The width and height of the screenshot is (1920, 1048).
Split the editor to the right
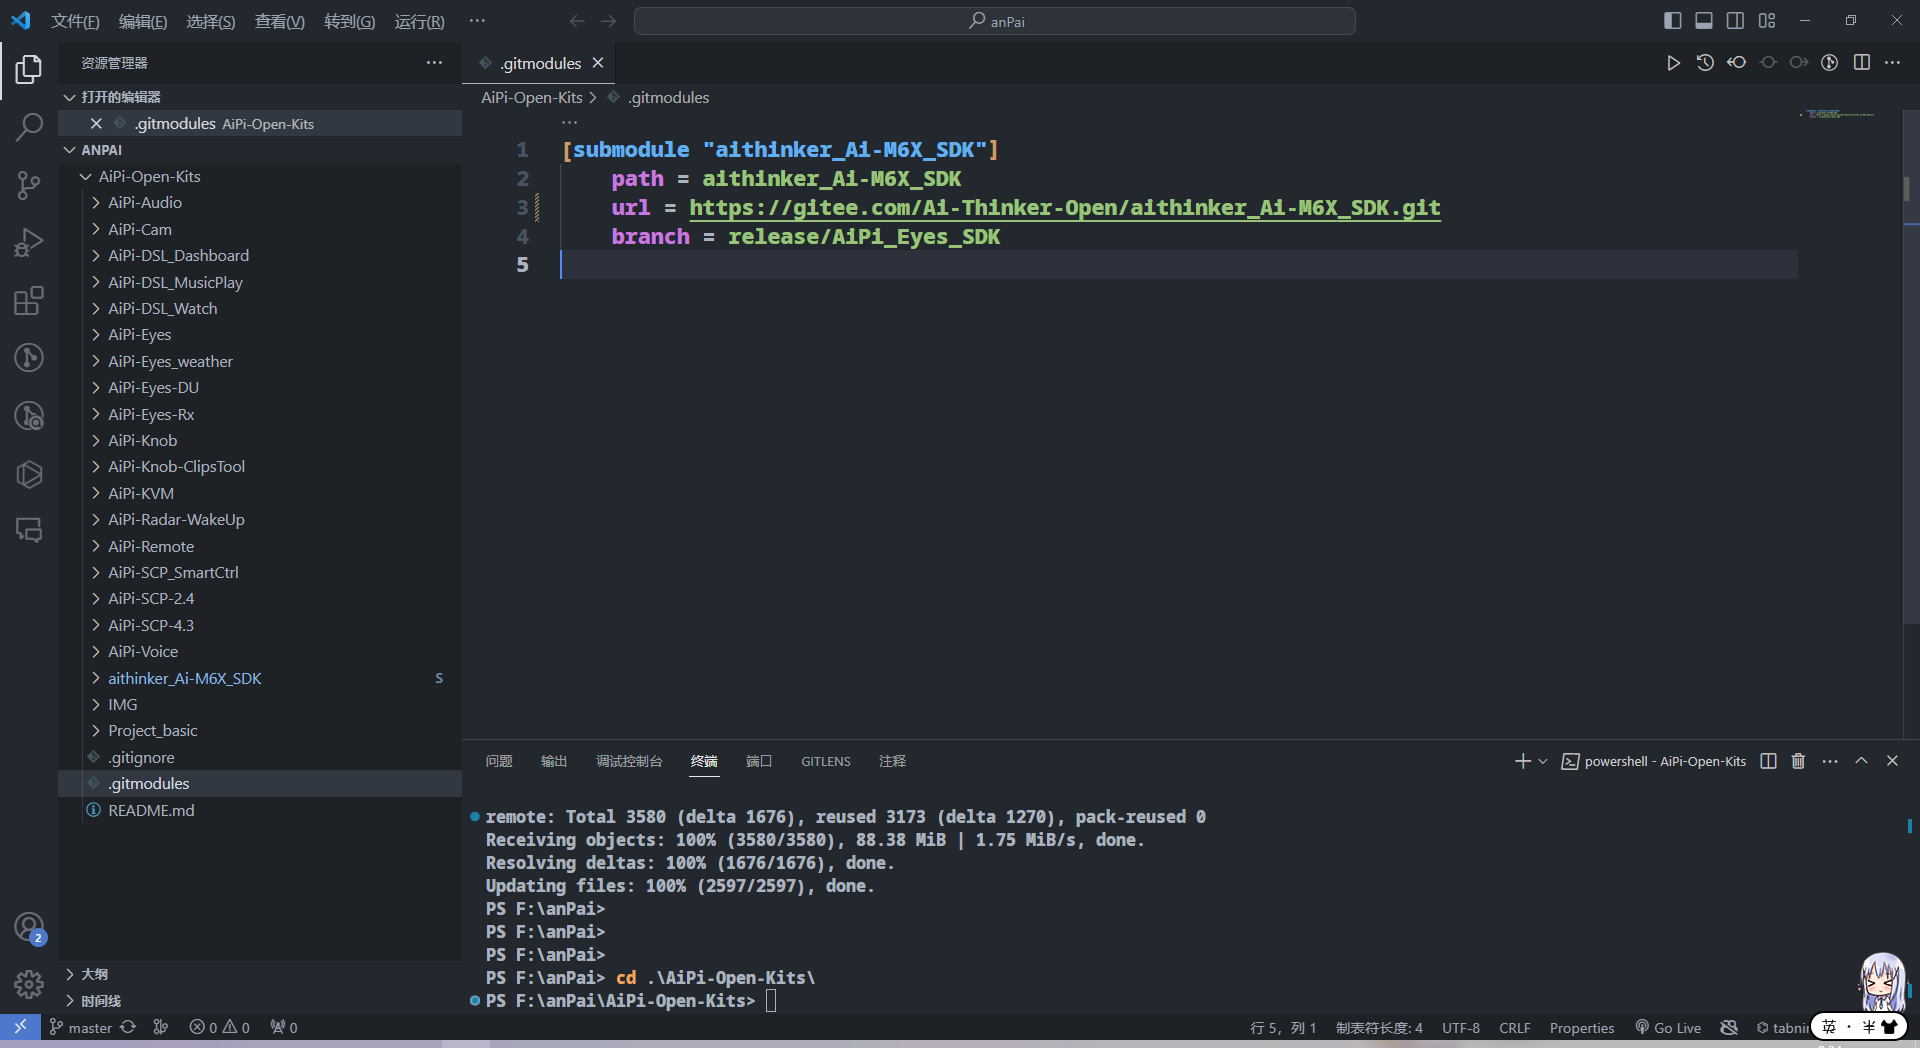point(1861,62)
